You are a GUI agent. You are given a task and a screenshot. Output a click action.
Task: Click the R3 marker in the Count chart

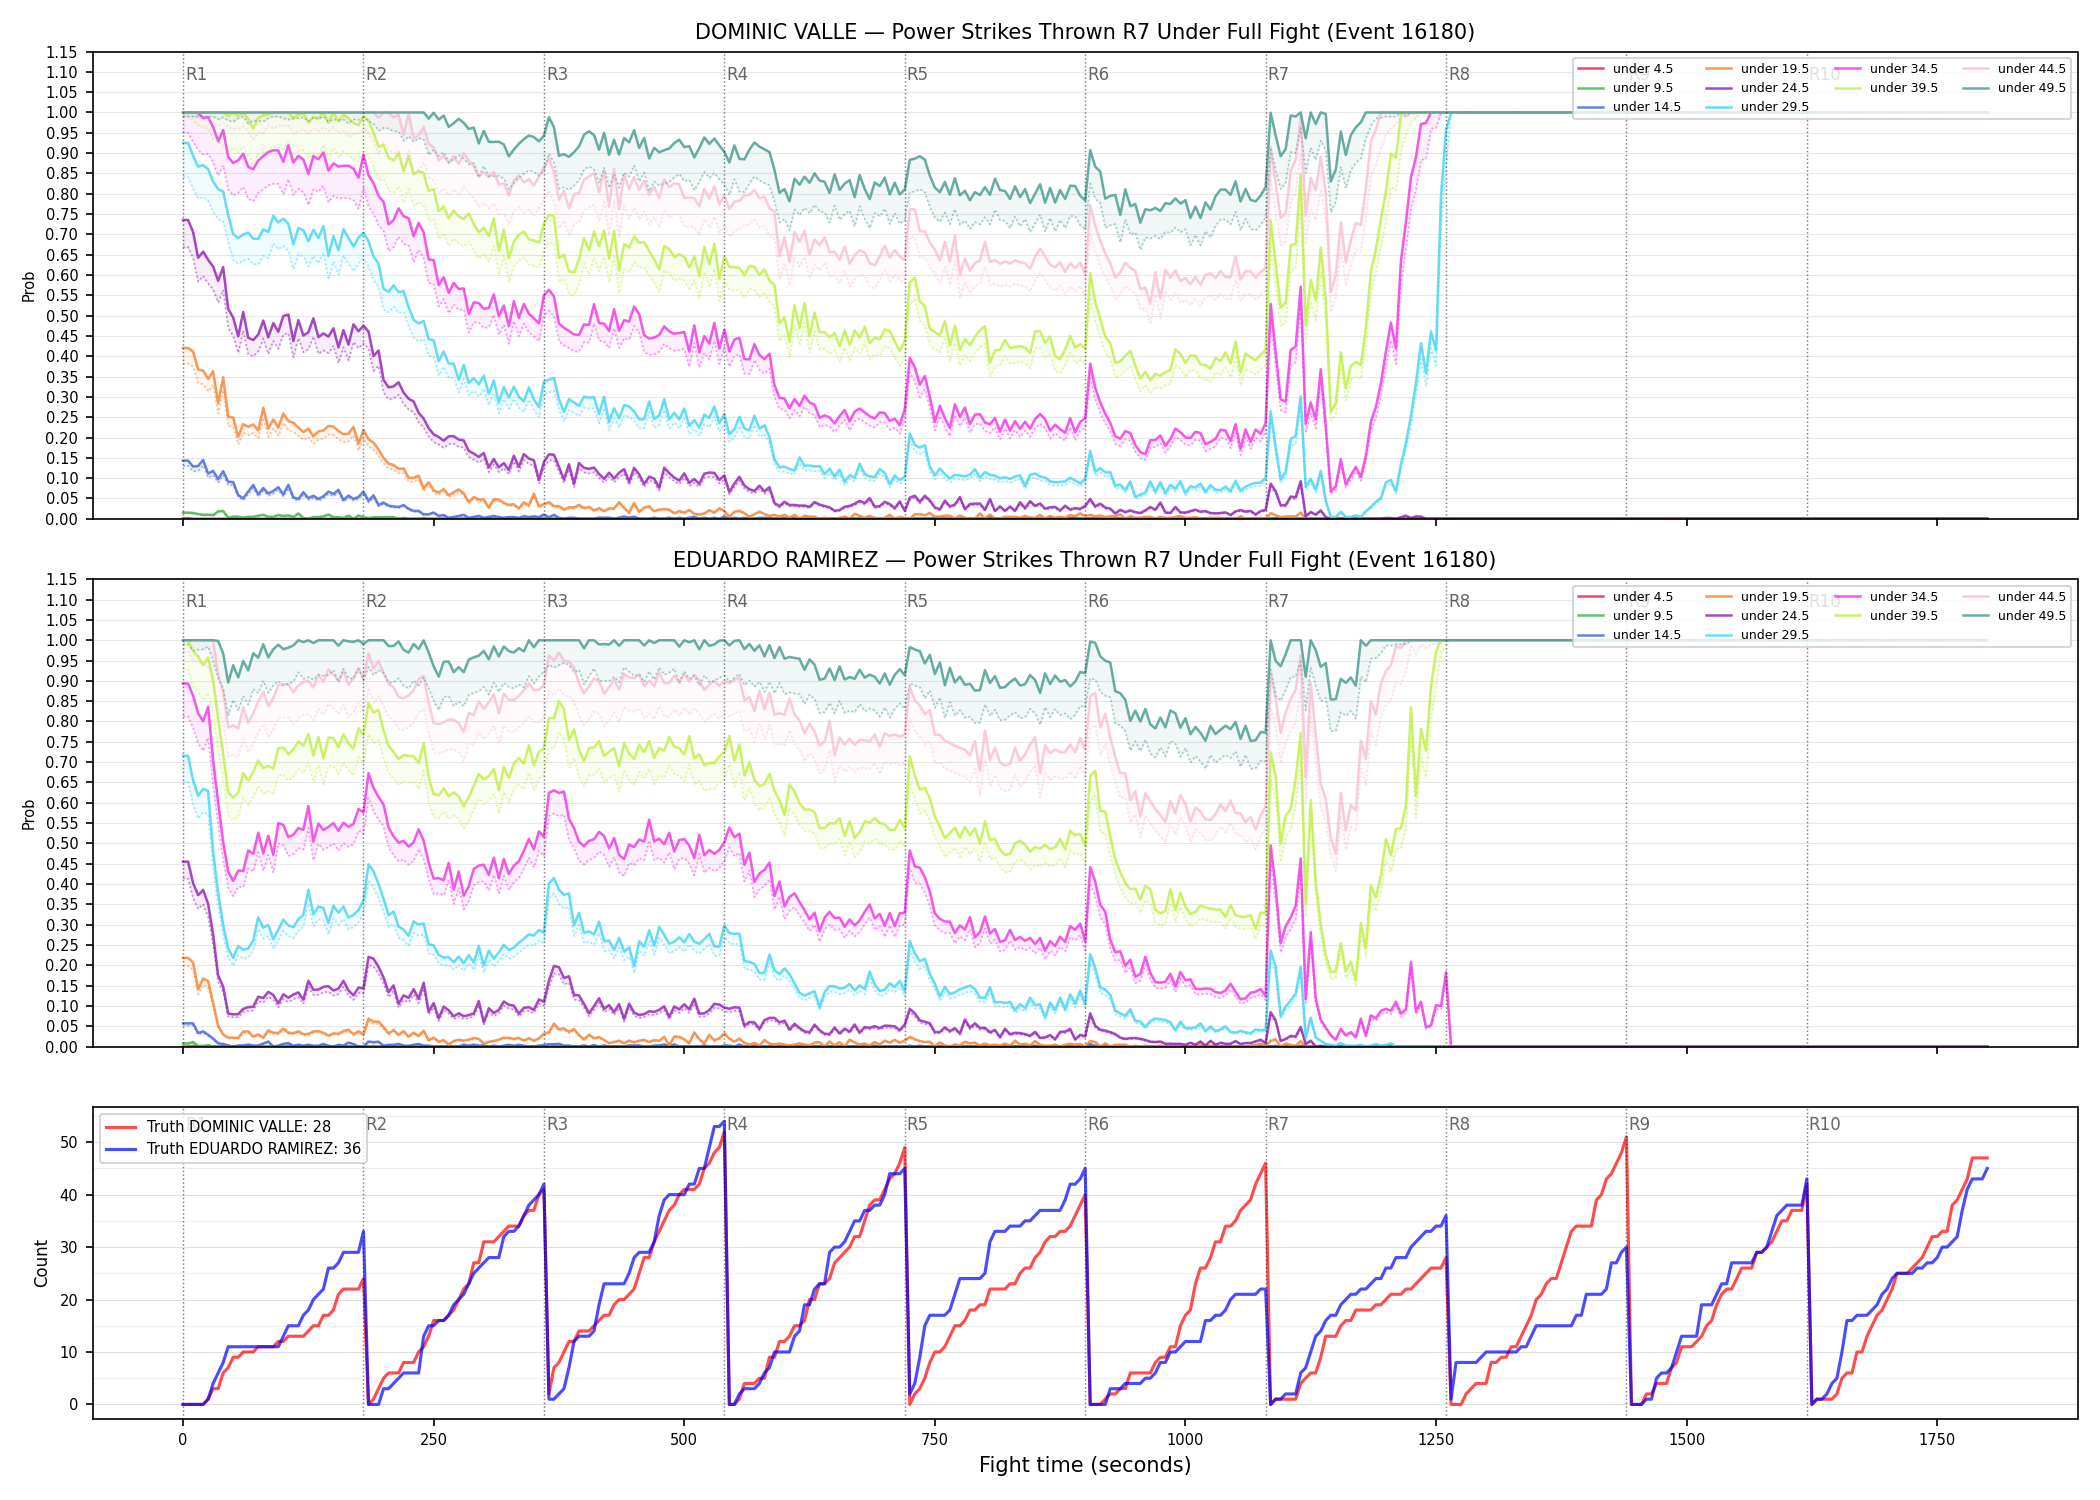[557, 1124]
